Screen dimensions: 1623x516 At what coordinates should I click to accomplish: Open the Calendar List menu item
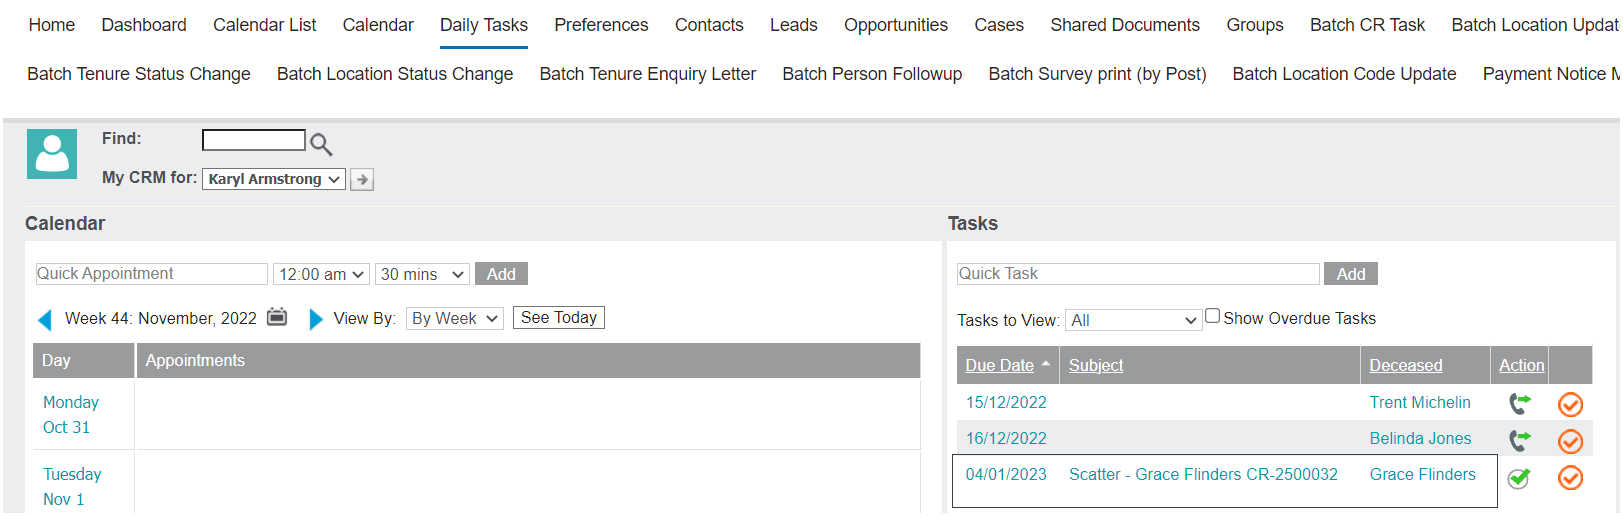point(264,25)
